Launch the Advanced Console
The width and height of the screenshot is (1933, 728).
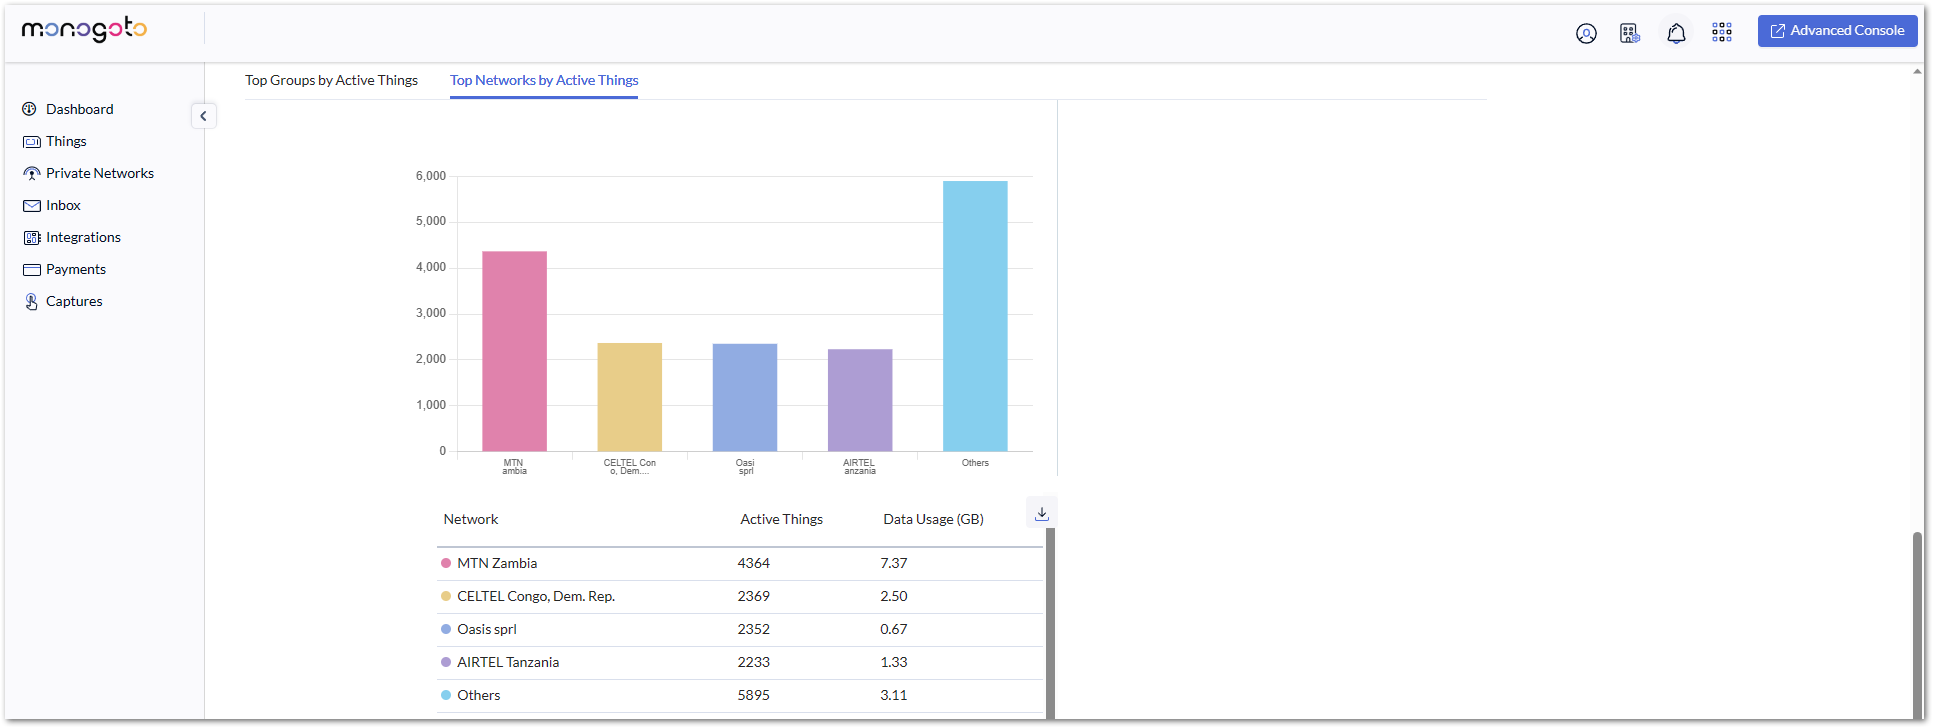1837,31
